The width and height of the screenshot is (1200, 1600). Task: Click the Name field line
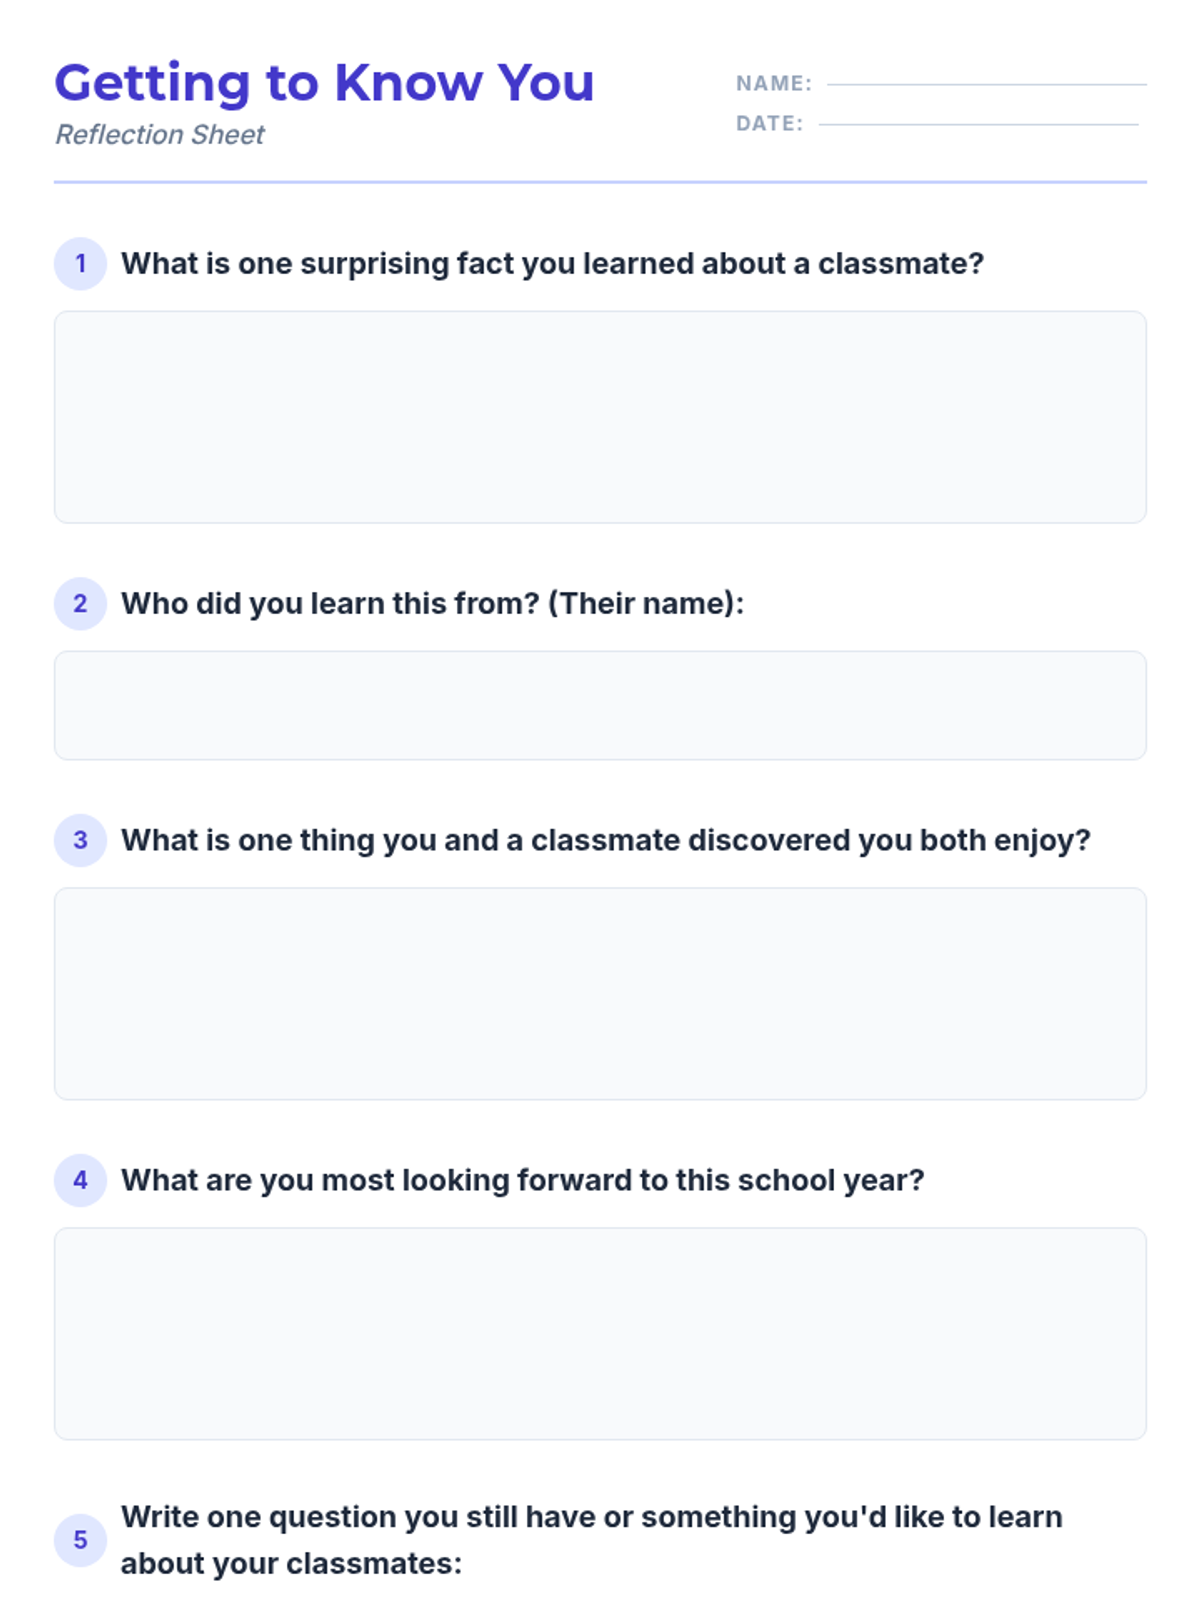tap(987, 85)
